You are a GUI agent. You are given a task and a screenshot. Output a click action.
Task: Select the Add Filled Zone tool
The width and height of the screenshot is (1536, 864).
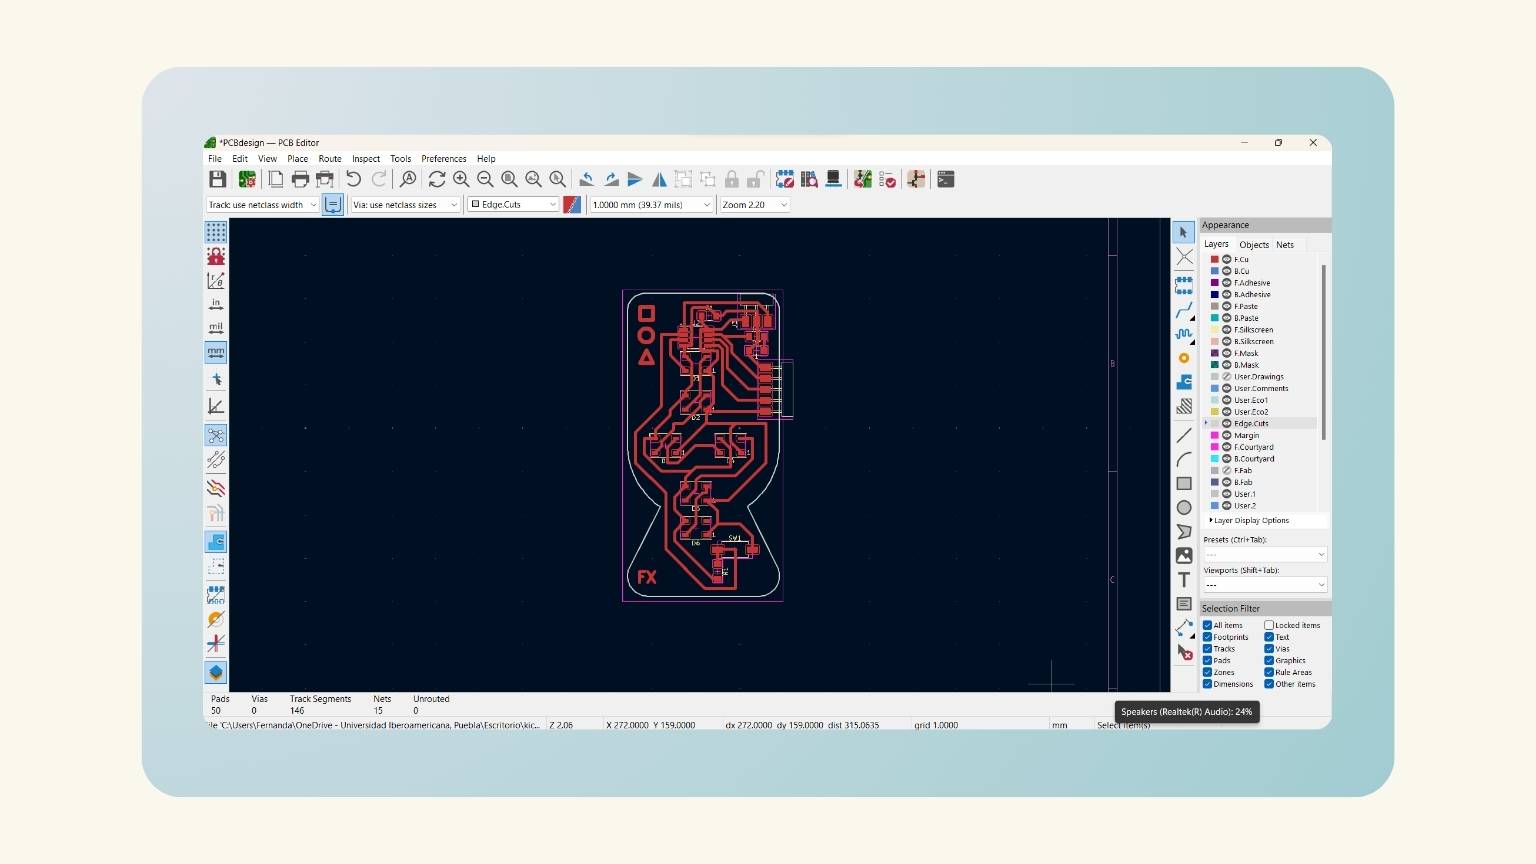[x=1184, y=382]
